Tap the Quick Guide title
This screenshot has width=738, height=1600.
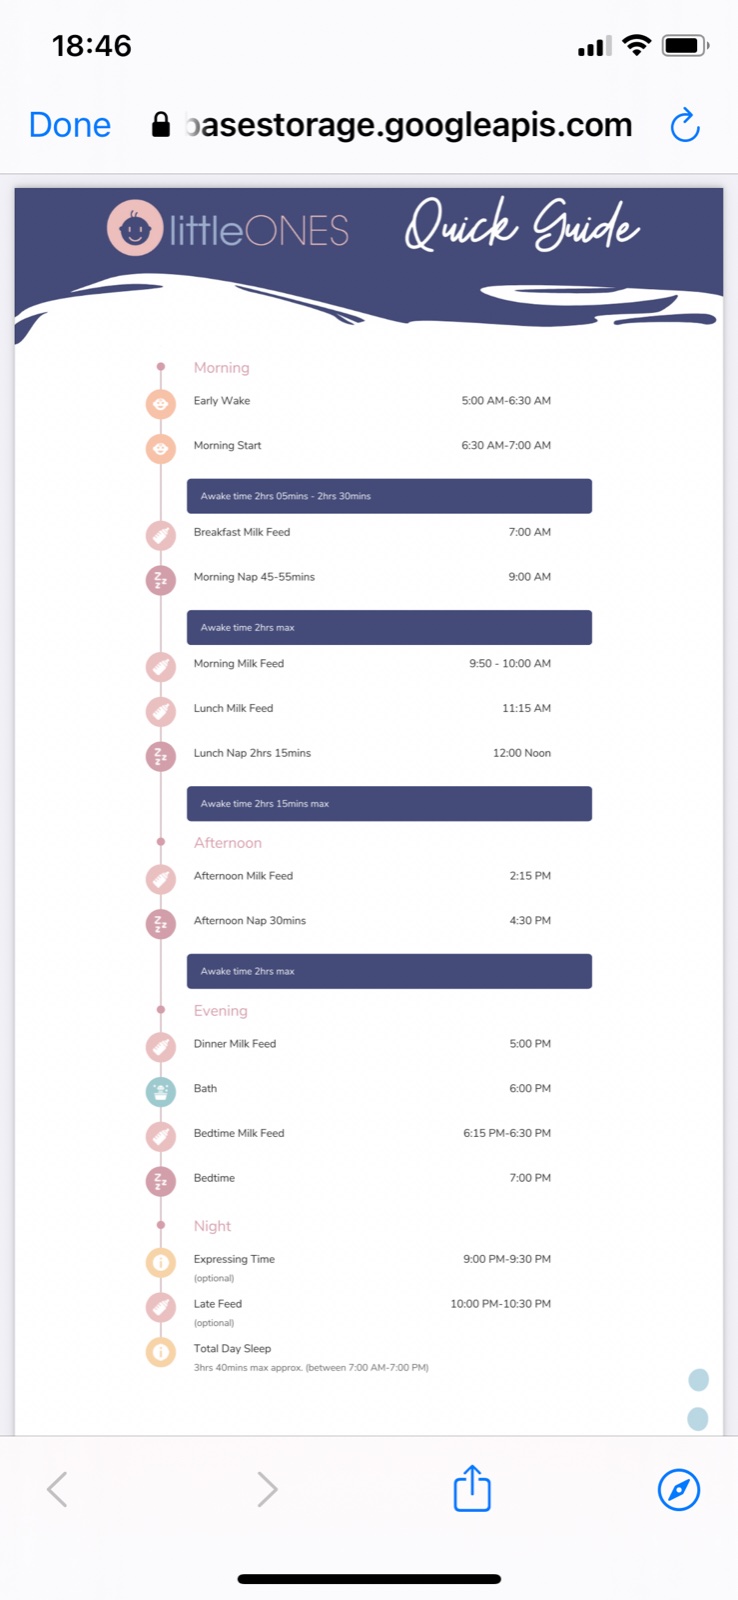tap(521, 226)
